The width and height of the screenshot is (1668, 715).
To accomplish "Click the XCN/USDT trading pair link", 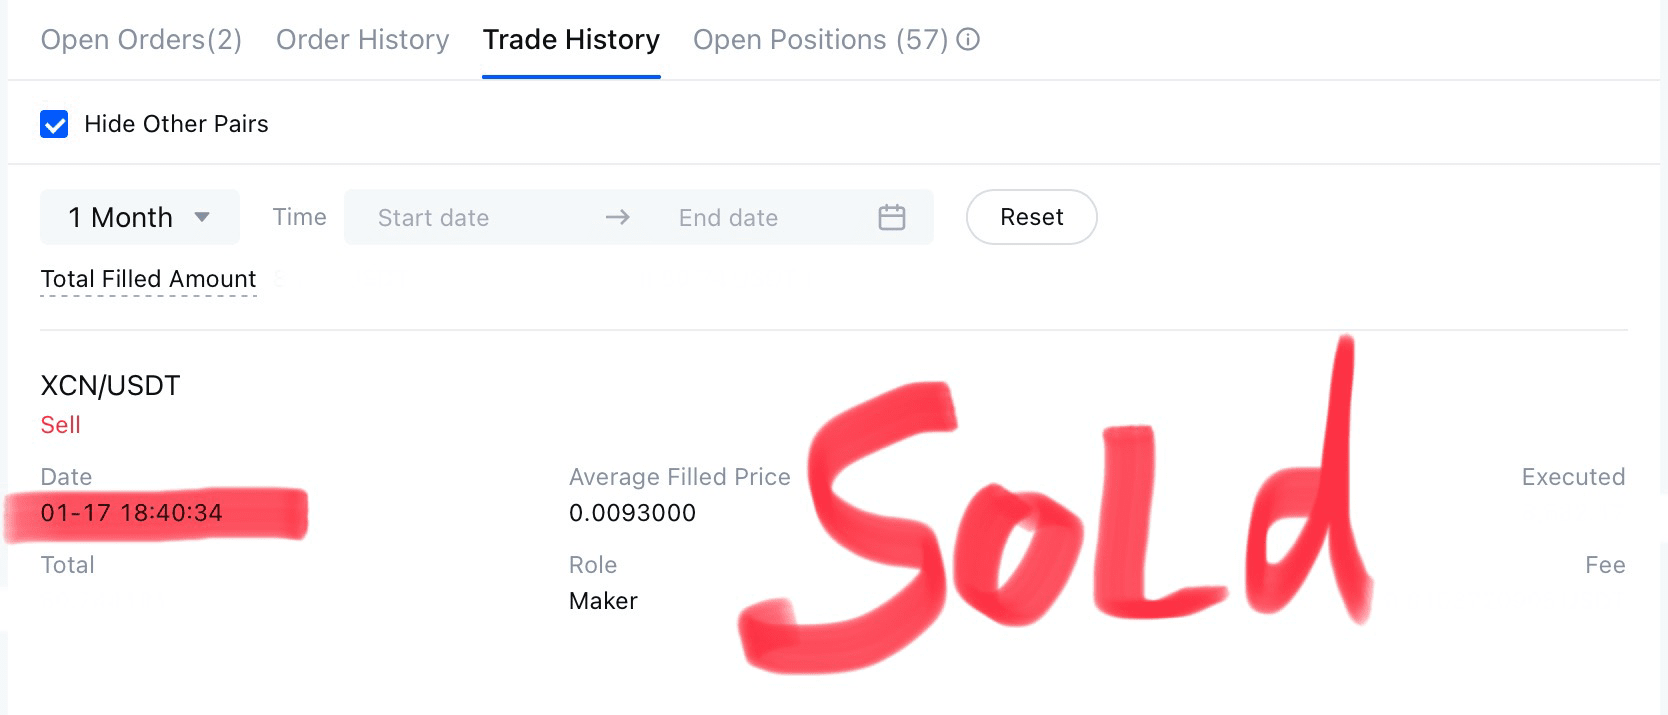I will [x=110, y=385].
